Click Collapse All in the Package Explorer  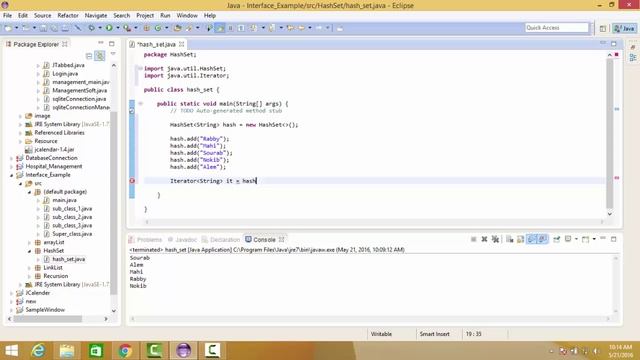89,56
